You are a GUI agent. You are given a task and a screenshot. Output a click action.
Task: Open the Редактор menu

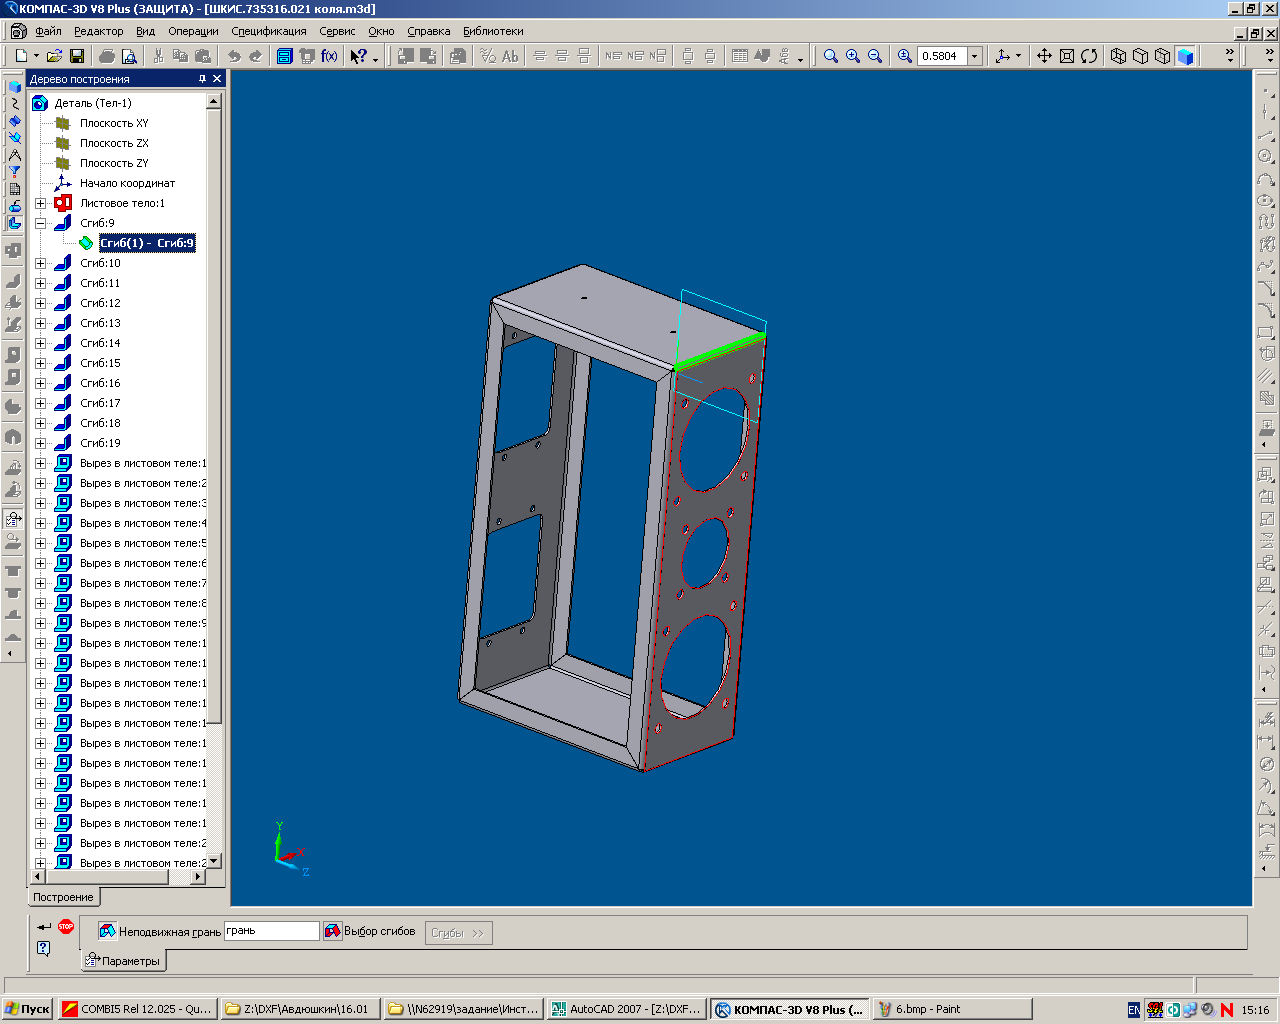pos(99,31)
